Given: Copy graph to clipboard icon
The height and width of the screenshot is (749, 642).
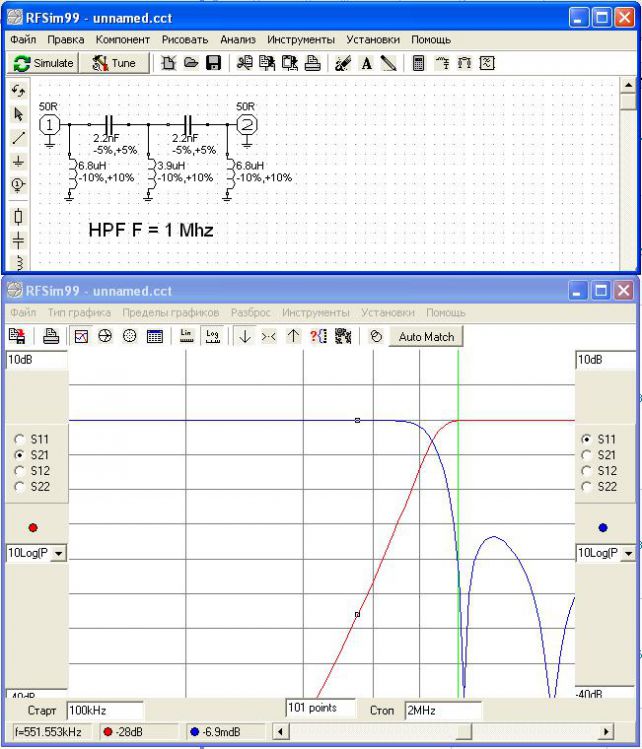Looking at the screenshot, I should (x=18, y=336).
